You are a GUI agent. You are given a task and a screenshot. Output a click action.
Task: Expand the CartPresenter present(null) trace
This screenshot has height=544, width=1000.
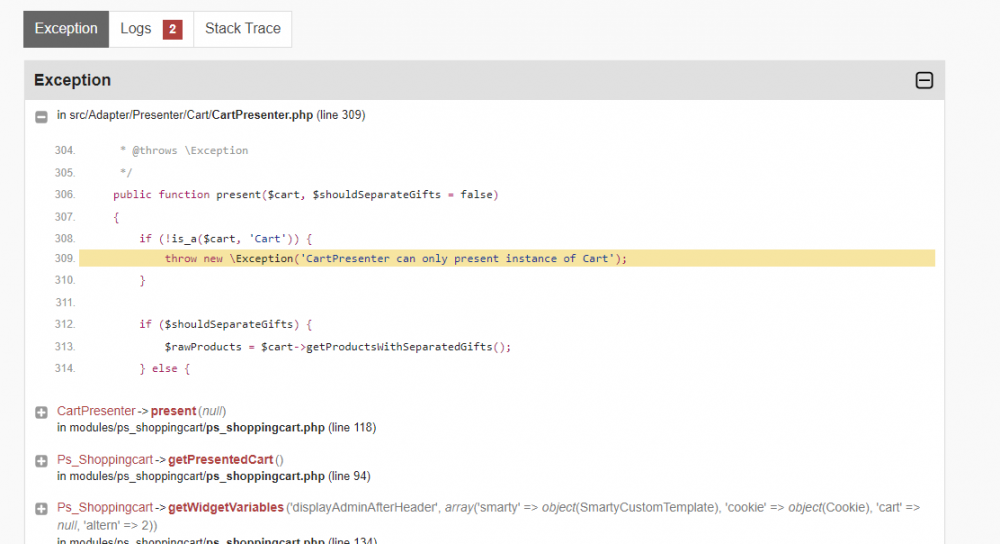coord(42,412)
